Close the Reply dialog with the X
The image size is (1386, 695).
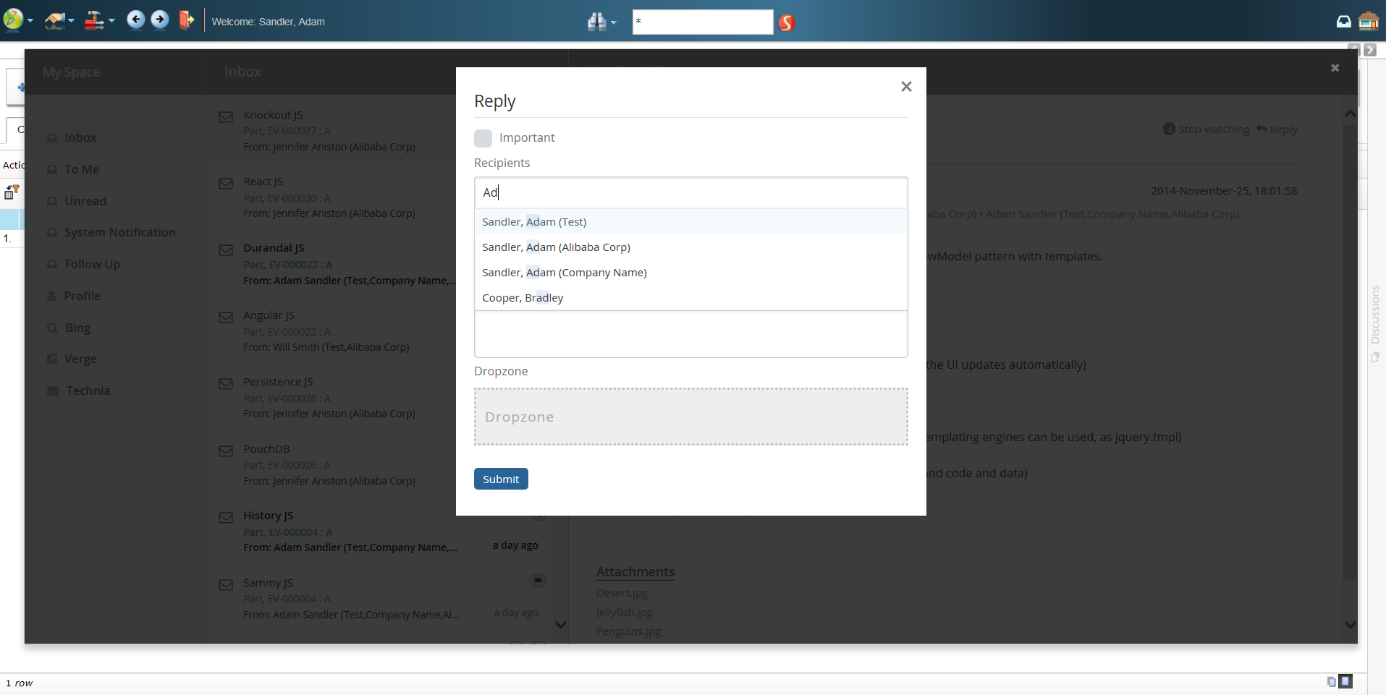click(906, 87)
